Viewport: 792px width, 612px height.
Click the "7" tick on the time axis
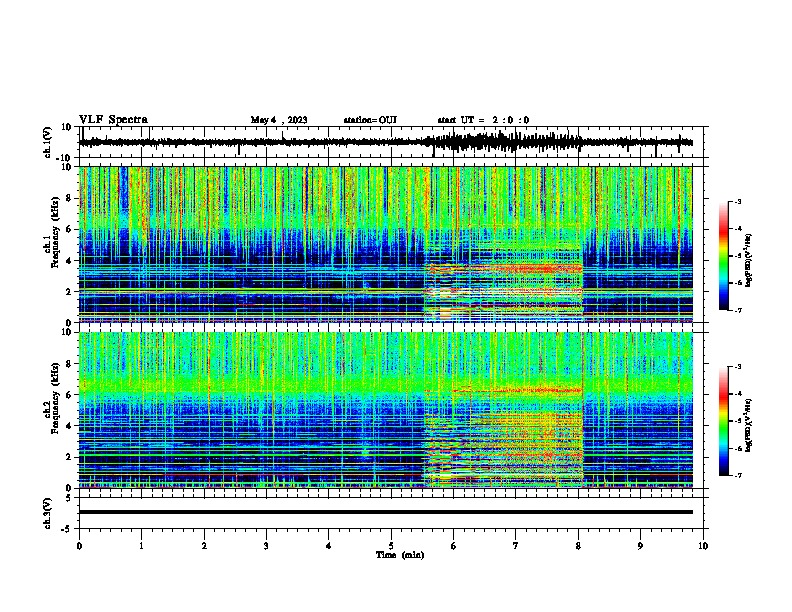click(516, 546)
